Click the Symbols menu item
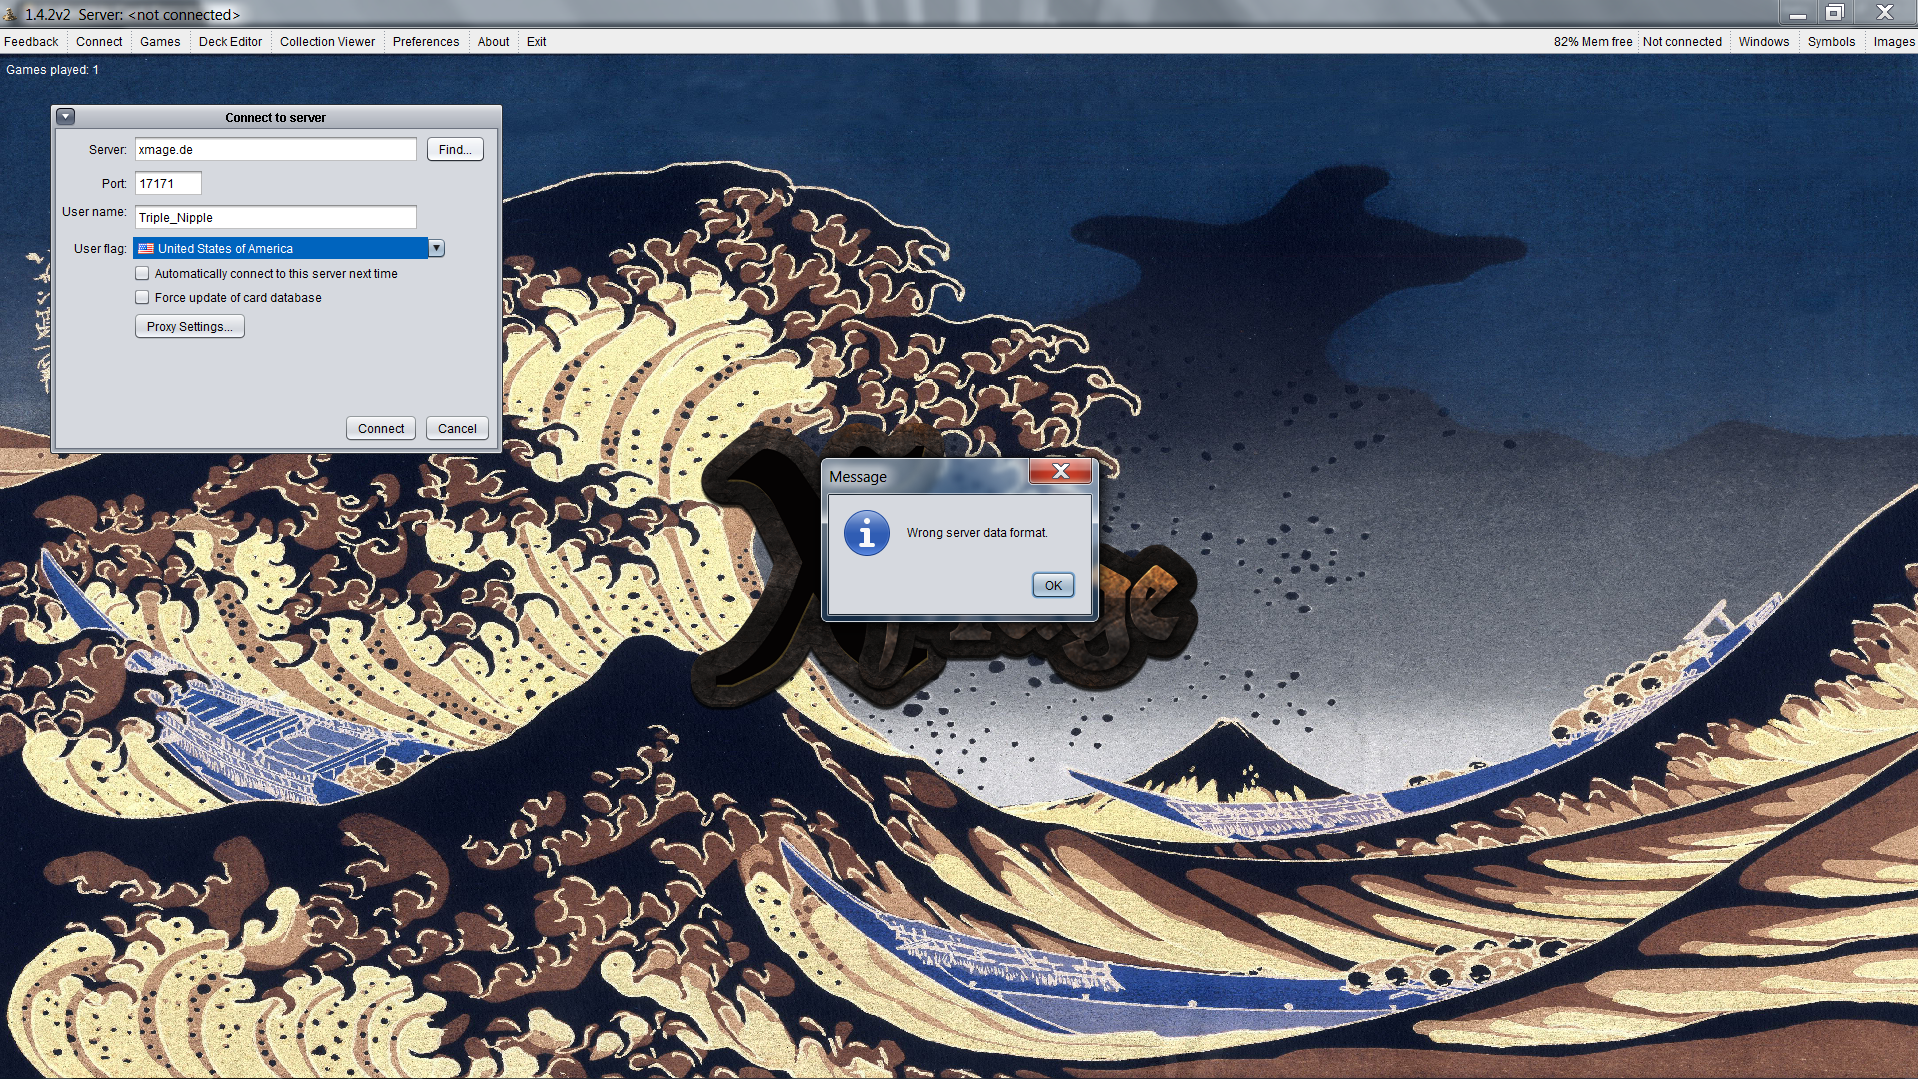1918x1079 pixels. click(1831, 41)
